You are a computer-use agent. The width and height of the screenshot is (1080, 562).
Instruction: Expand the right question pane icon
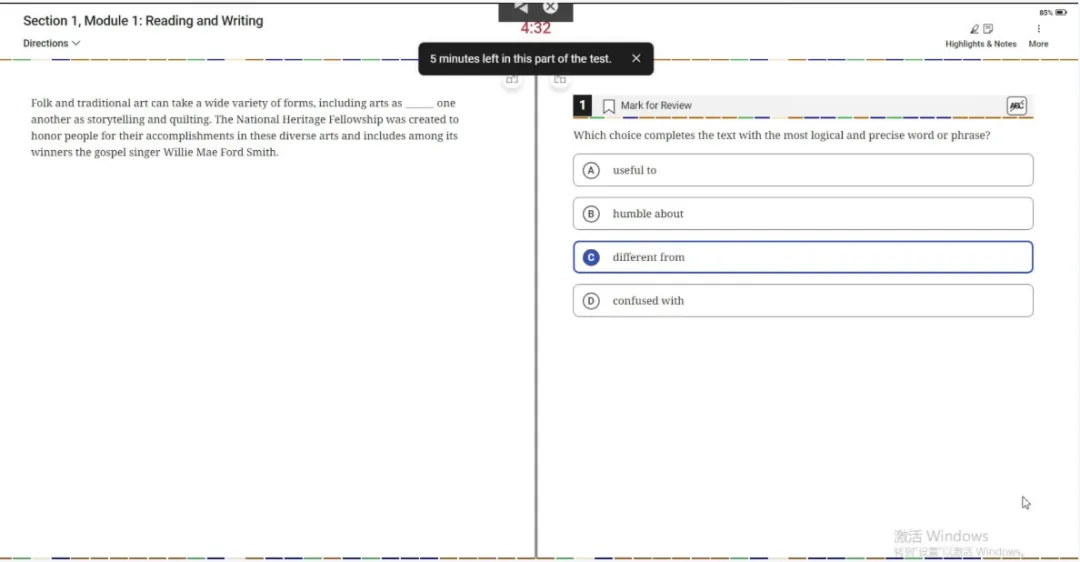[560, 79]
